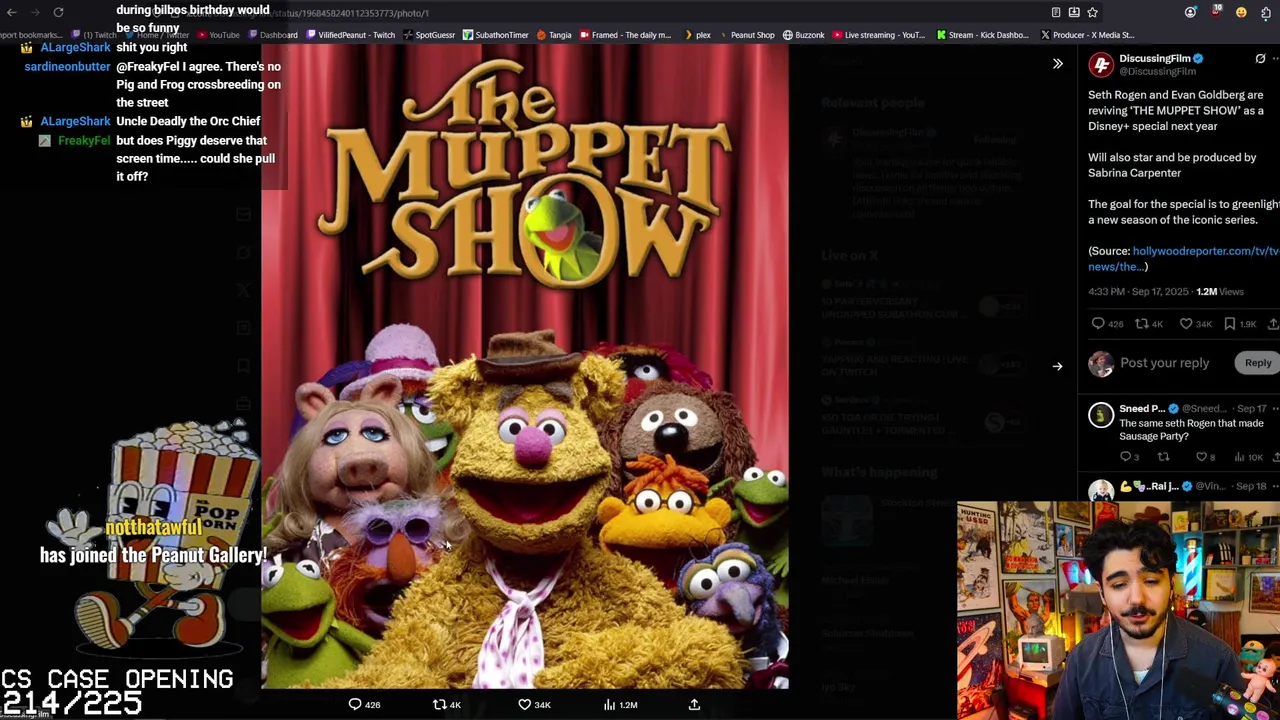
Task: Open DiscussingFilm profile avatar
Action: 1101,65
